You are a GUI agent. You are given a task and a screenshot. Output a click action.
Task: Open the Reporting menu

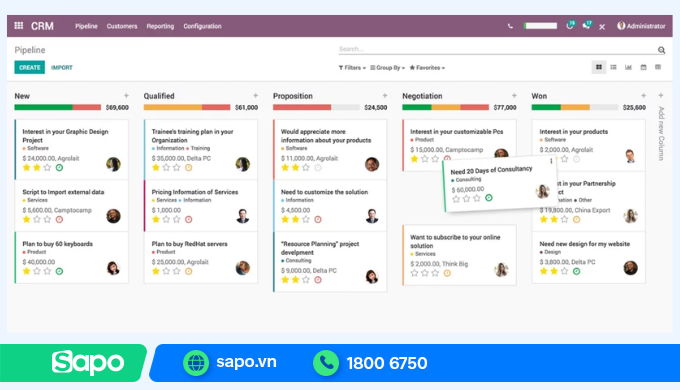160,26
